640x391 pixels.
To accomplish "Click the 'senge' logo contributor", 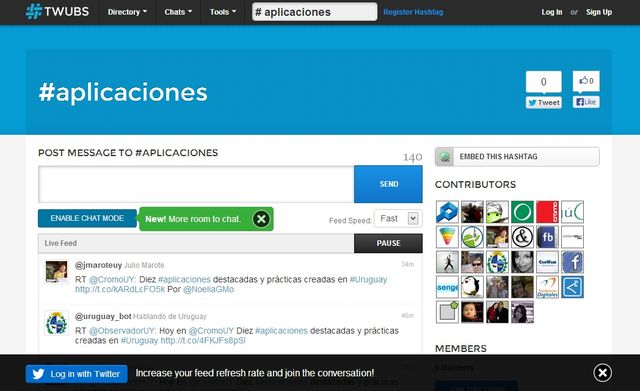I will [x=447, y=287].
